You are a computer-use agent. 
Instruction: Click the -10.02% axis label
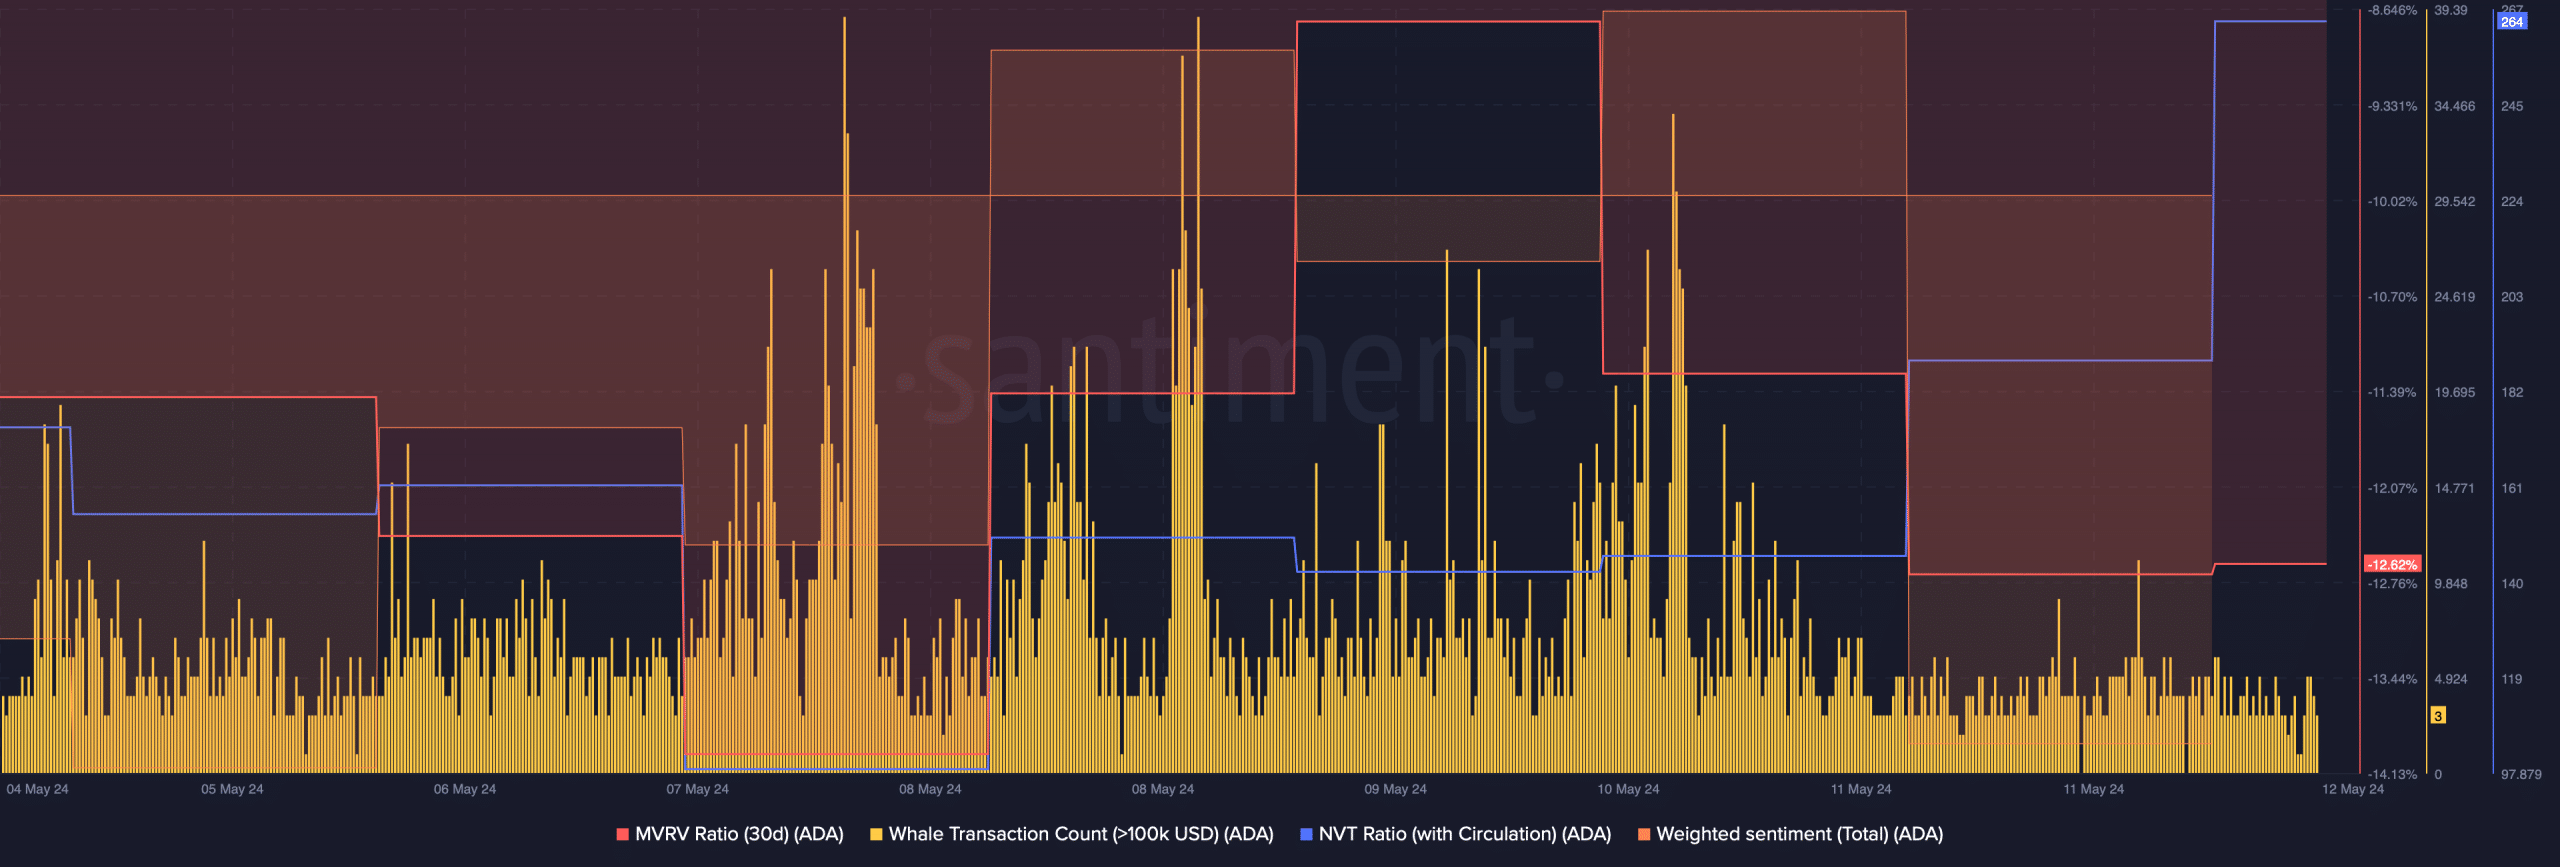pos(2392,202)
